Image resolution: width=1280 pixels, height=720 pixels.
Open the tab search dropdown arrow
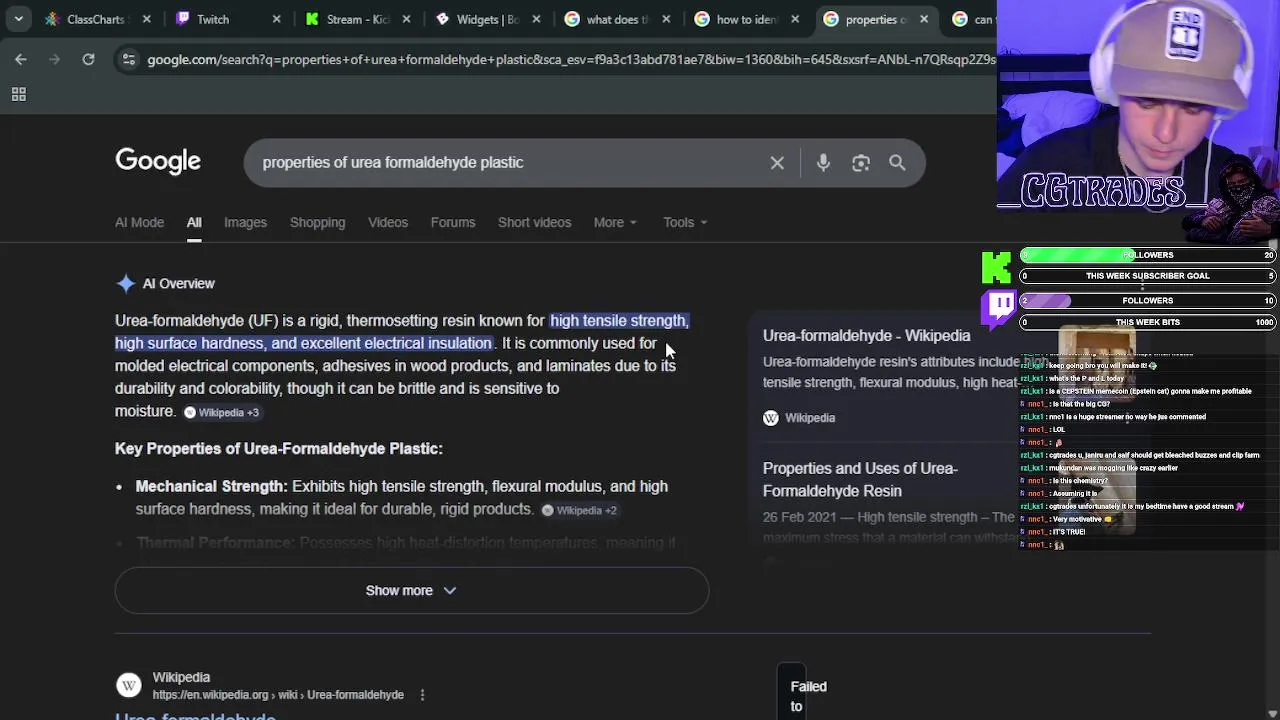click(18, 19)
